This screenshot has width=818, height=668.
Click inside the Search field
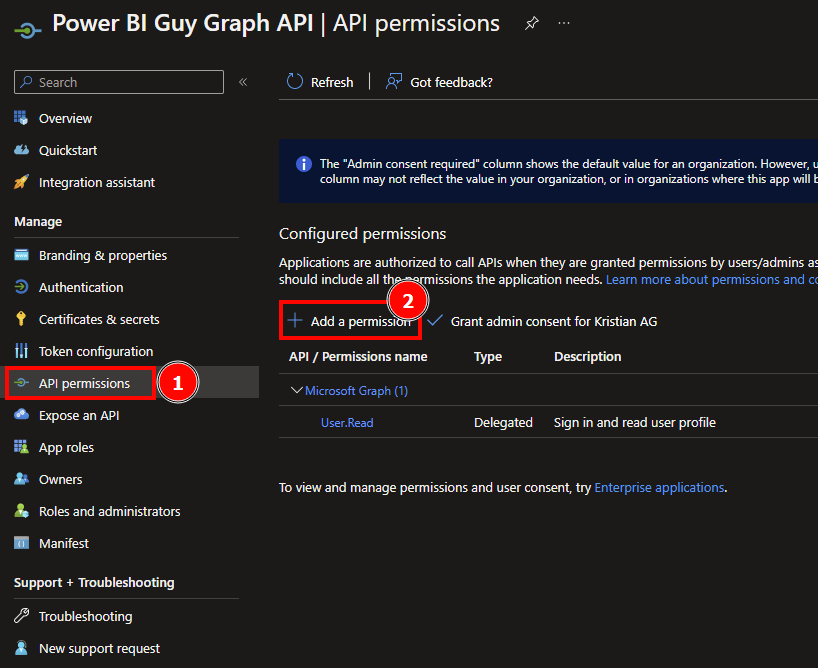tap(118, 82)
